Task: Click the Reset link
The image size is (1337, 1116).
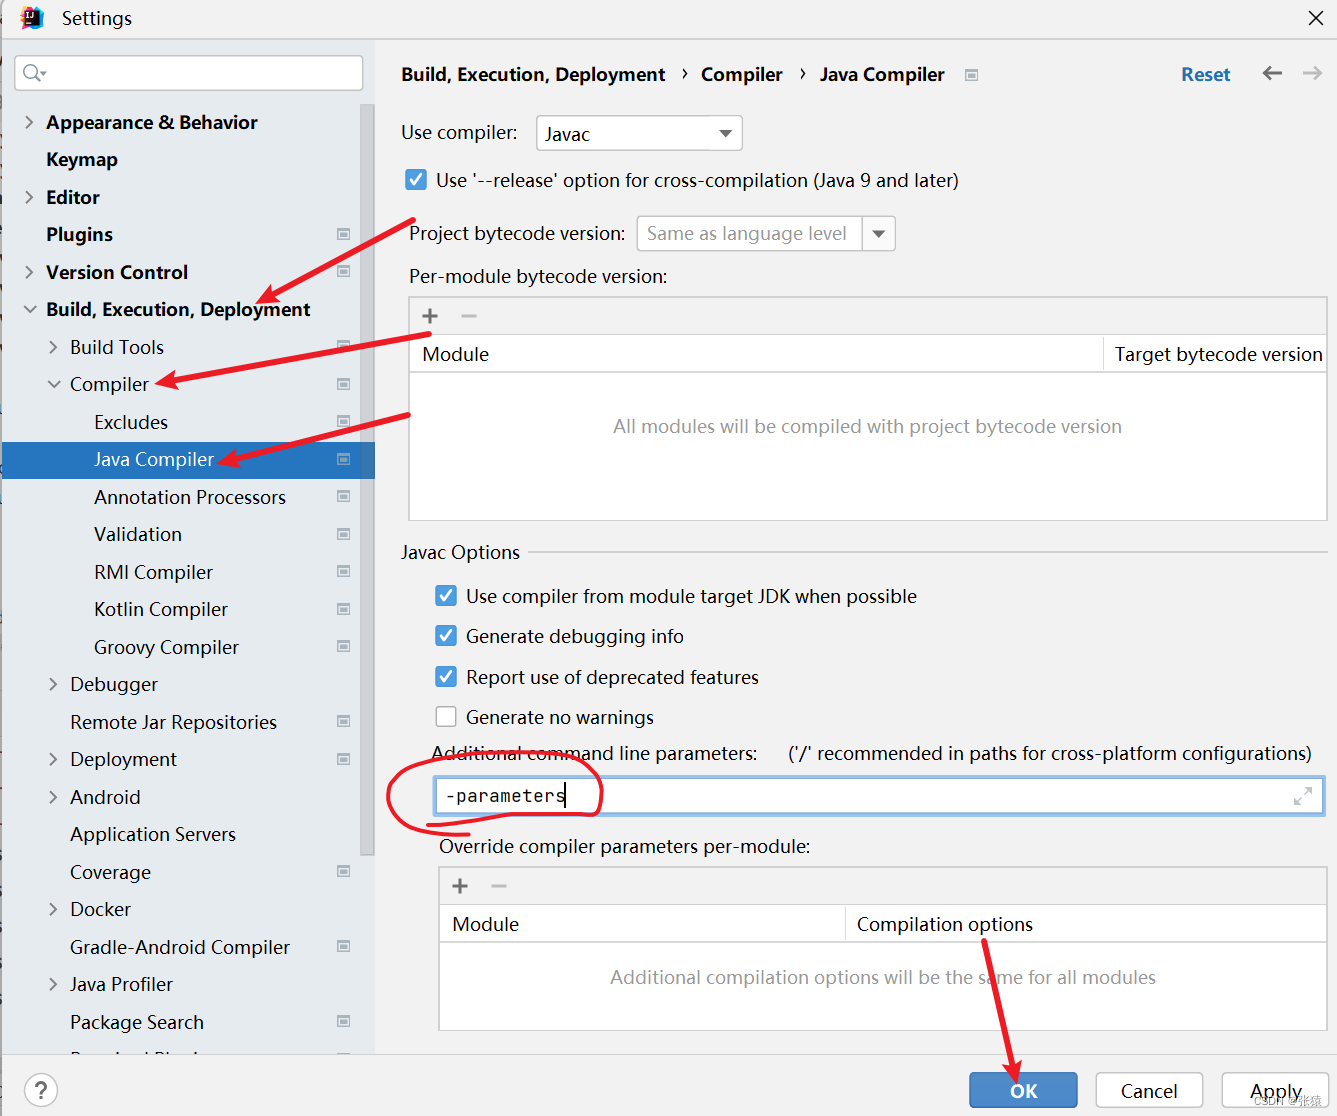Action: (1205, 74)
